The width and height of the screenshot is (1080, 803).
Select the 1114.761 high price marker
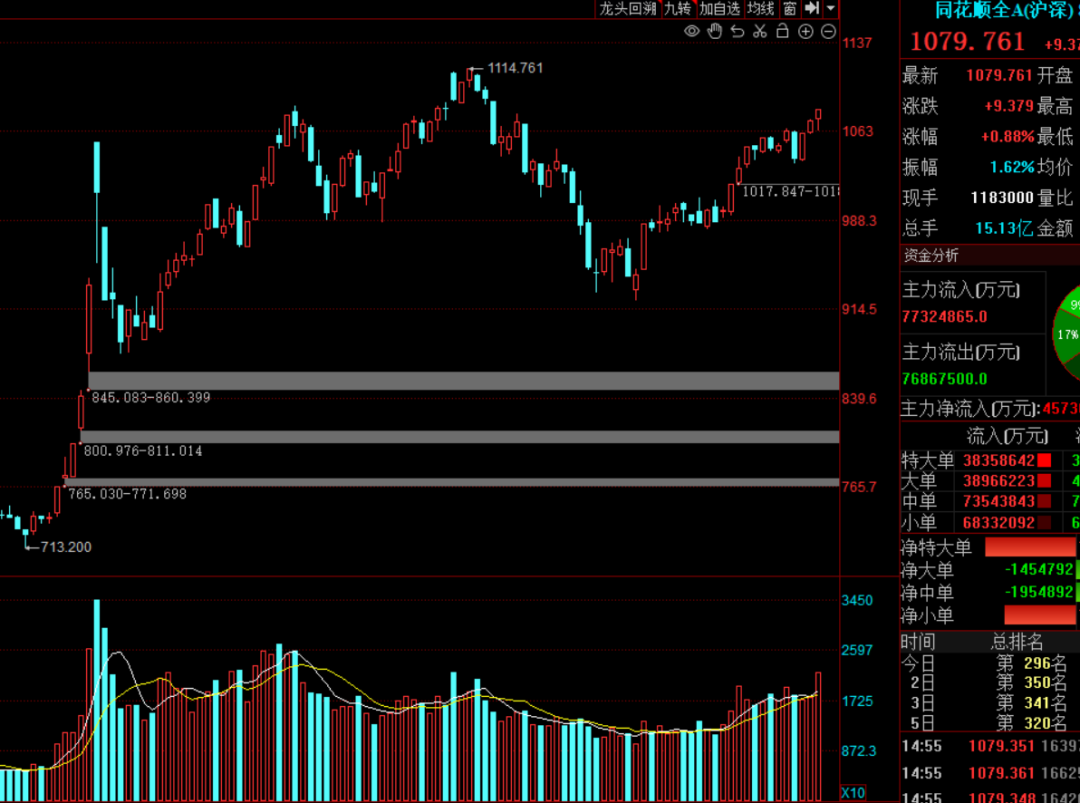(x=515, y=68)
